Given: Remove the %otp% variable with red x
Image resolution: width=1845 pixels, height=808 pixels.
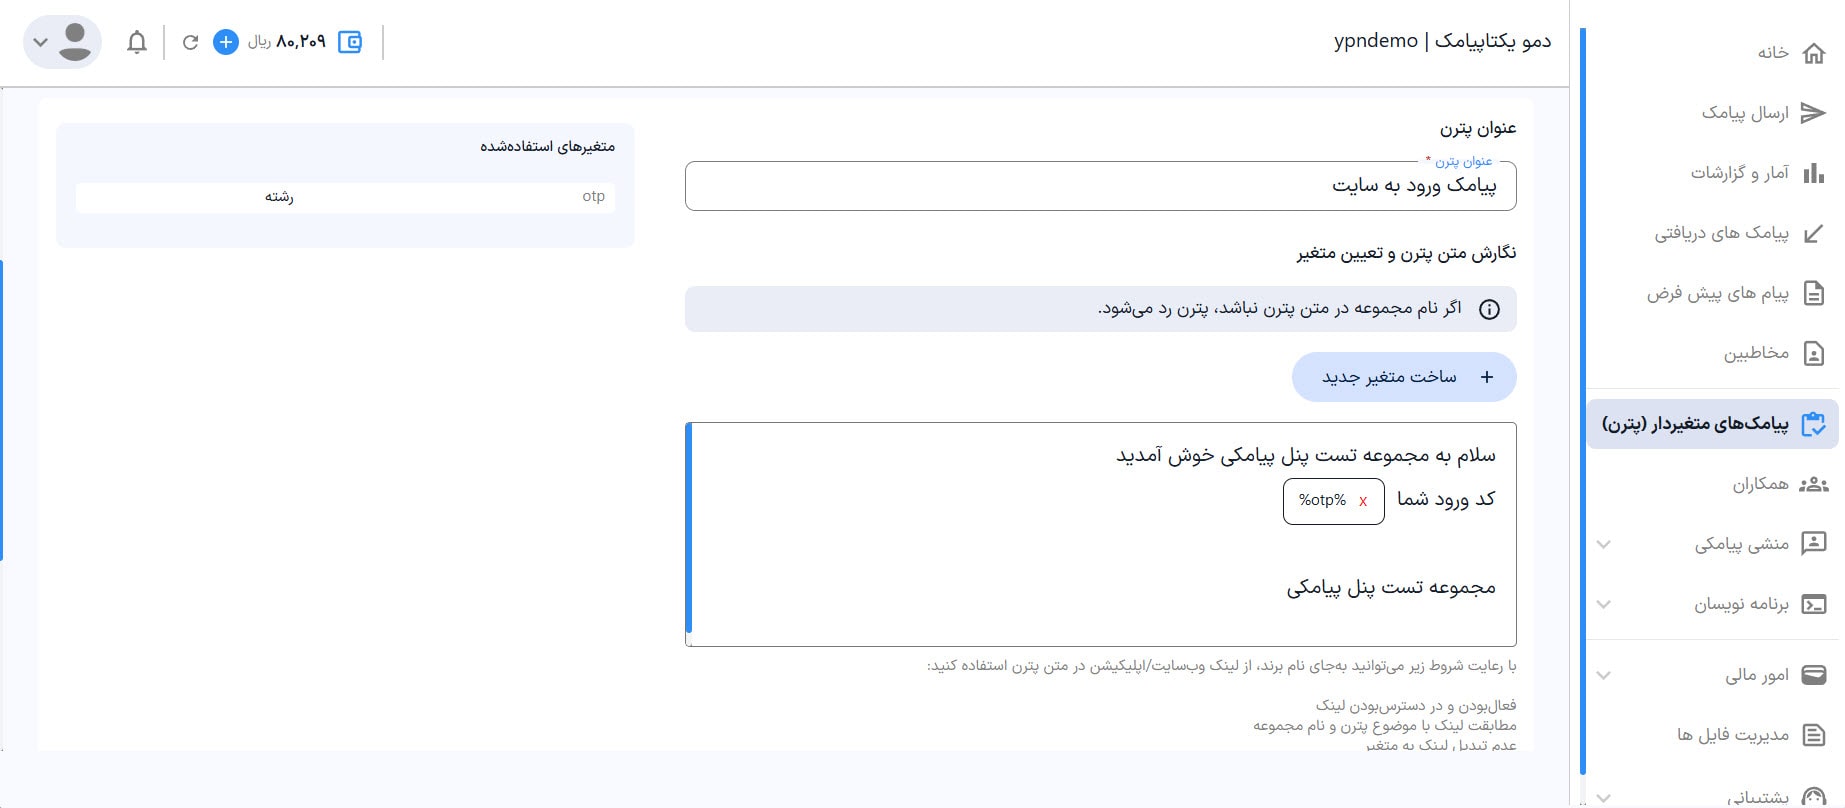Looking at the screenshot, I should pos(1363,502).
